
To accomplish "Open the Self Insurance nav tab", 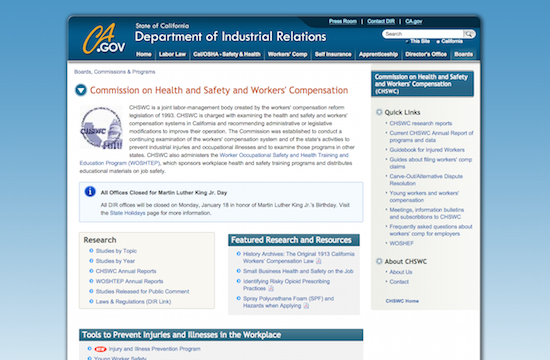I will [x=333, y=54].
